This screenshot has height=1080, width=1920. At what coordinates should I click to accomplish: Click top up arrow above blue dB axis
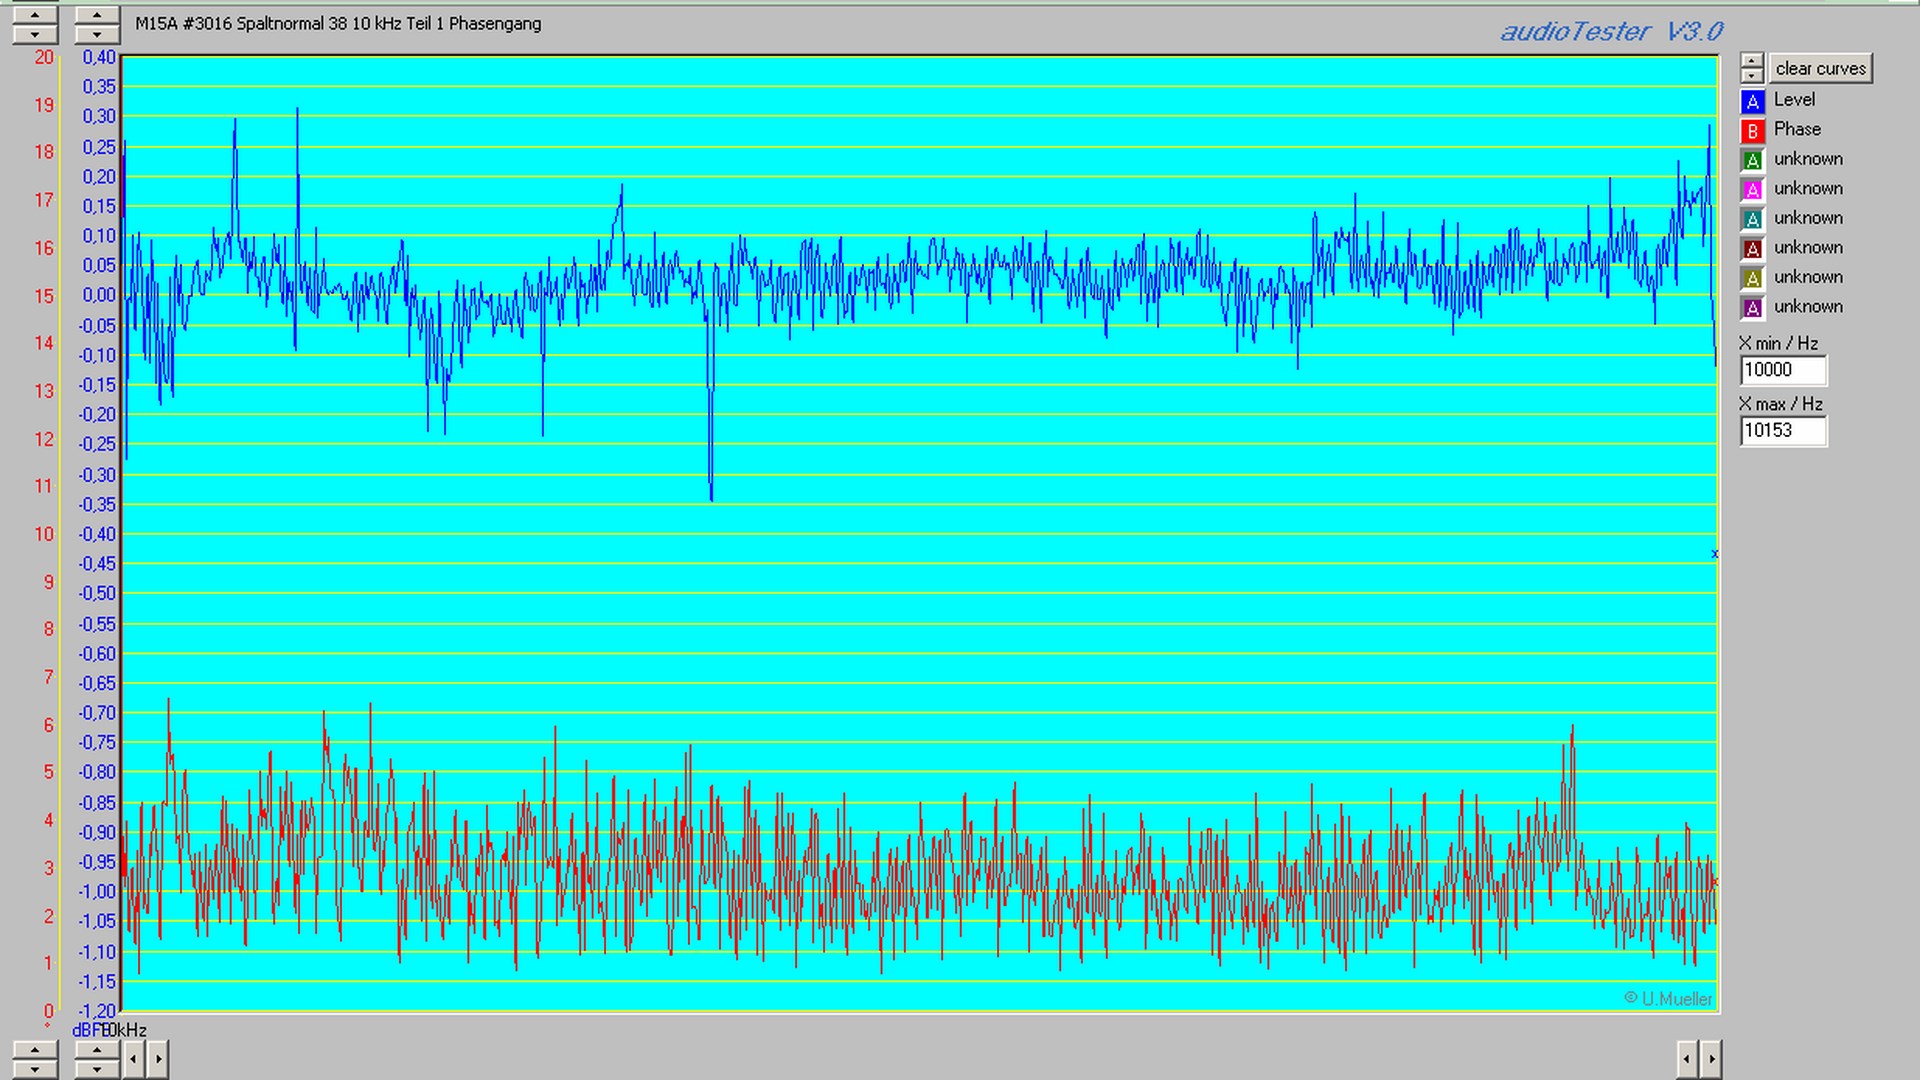[97, 16]
